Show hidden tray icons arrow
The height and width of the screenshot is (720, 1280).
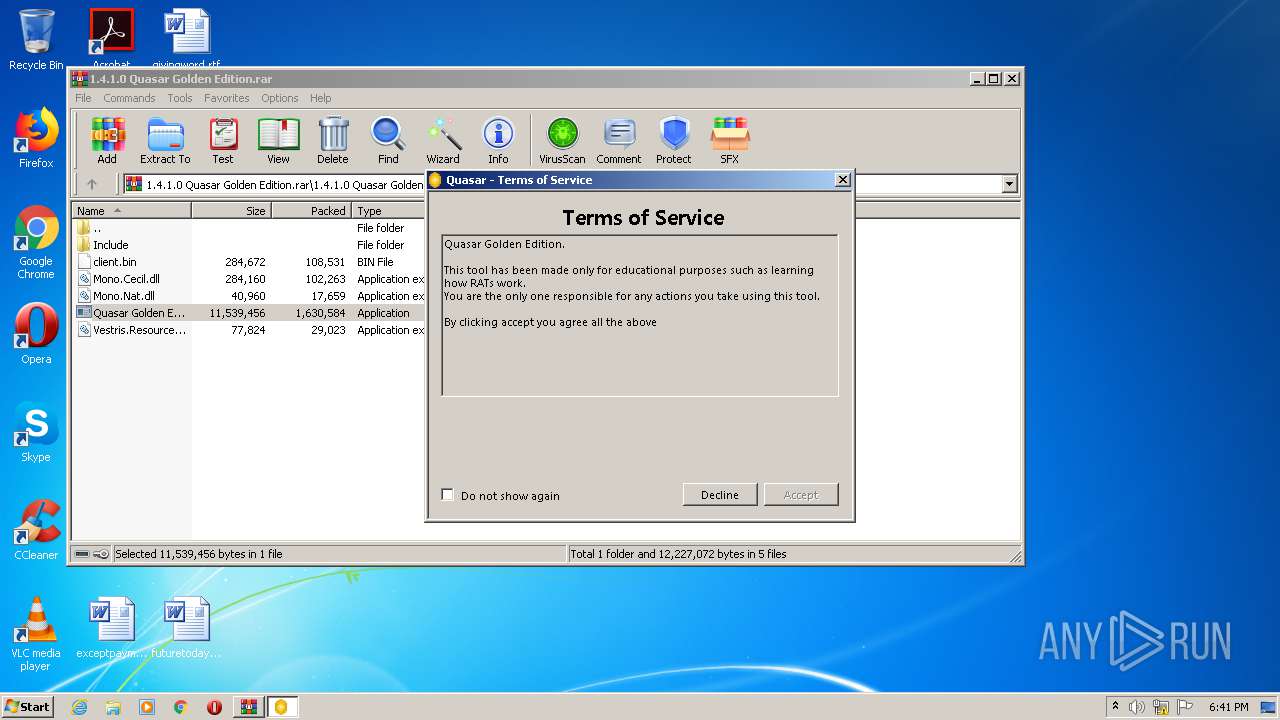tap(1115, 707)
